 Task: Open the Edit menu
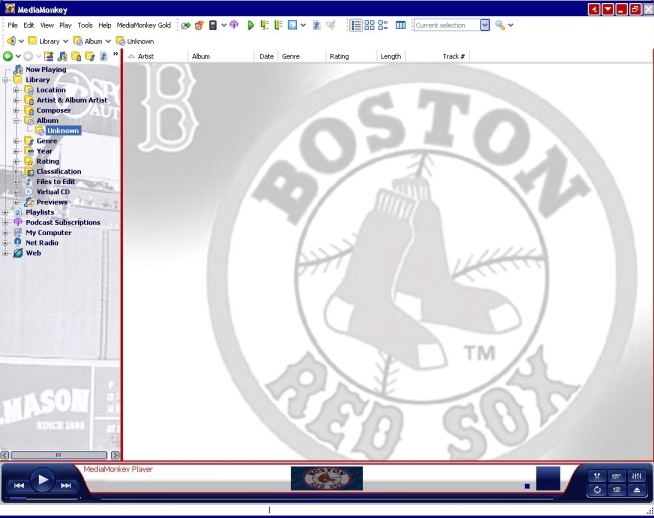click(29, 25)
